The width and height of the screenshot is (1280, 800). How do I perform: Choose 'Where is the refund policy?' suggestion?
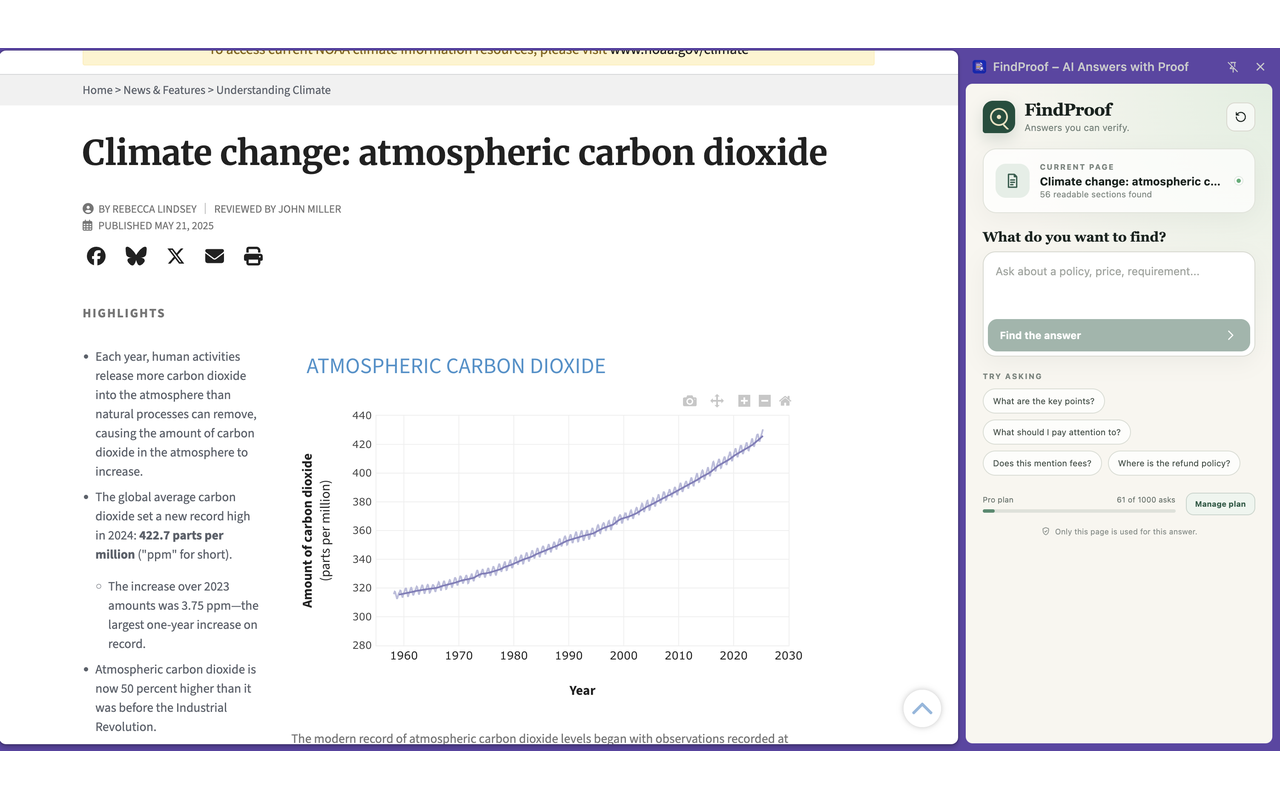1175,464
